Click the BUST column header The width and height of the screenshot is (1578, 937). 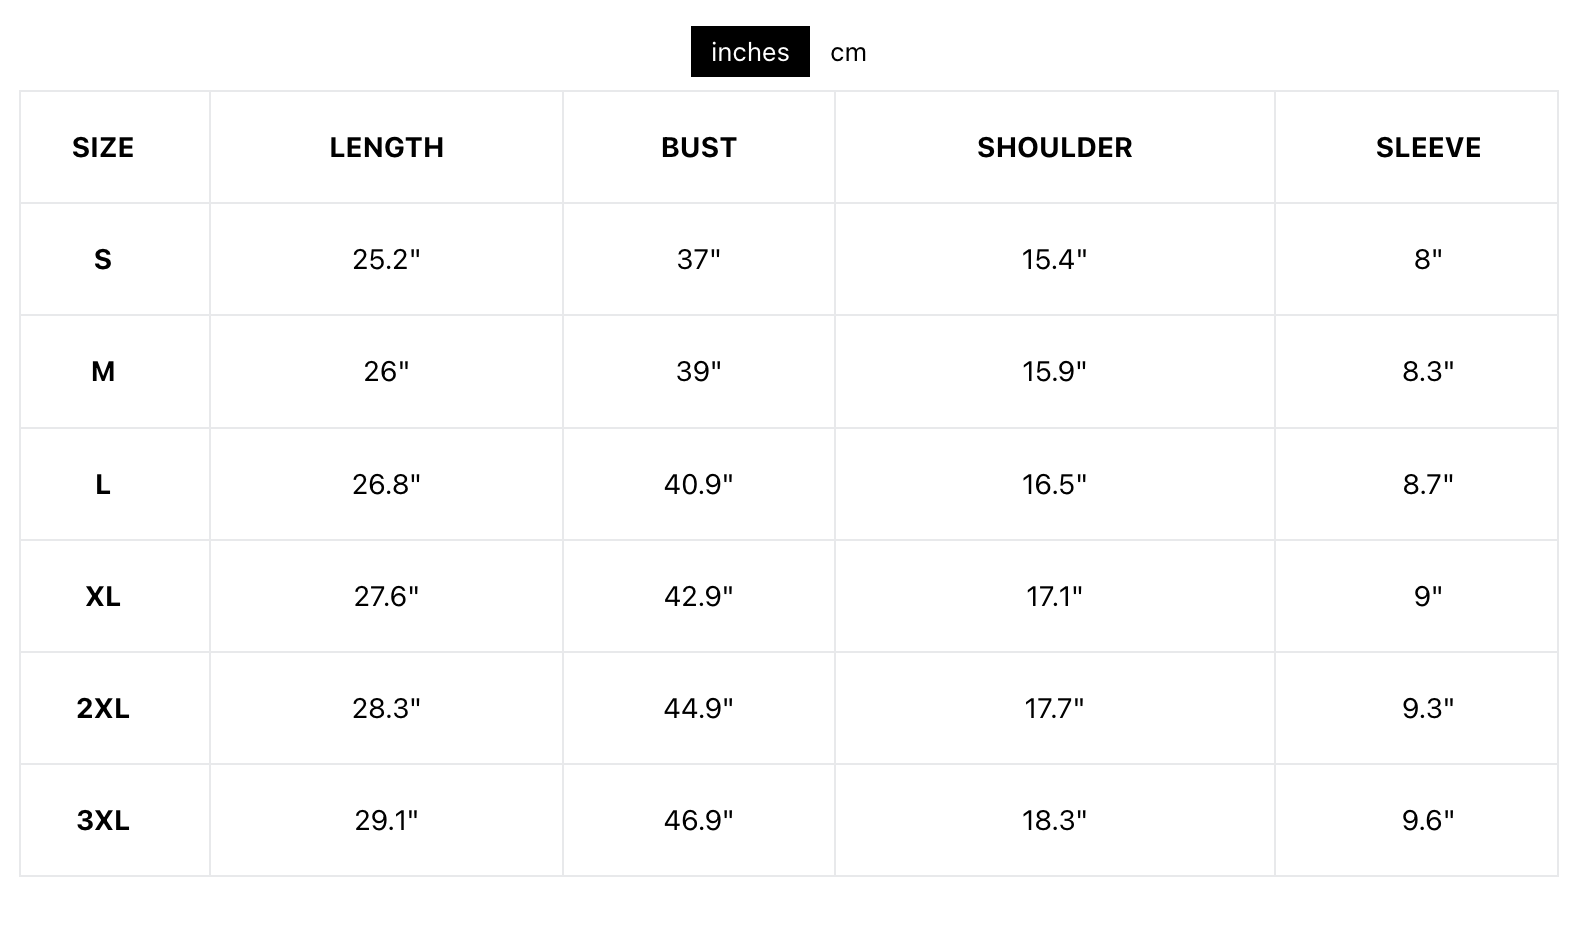tap(698, 148)
